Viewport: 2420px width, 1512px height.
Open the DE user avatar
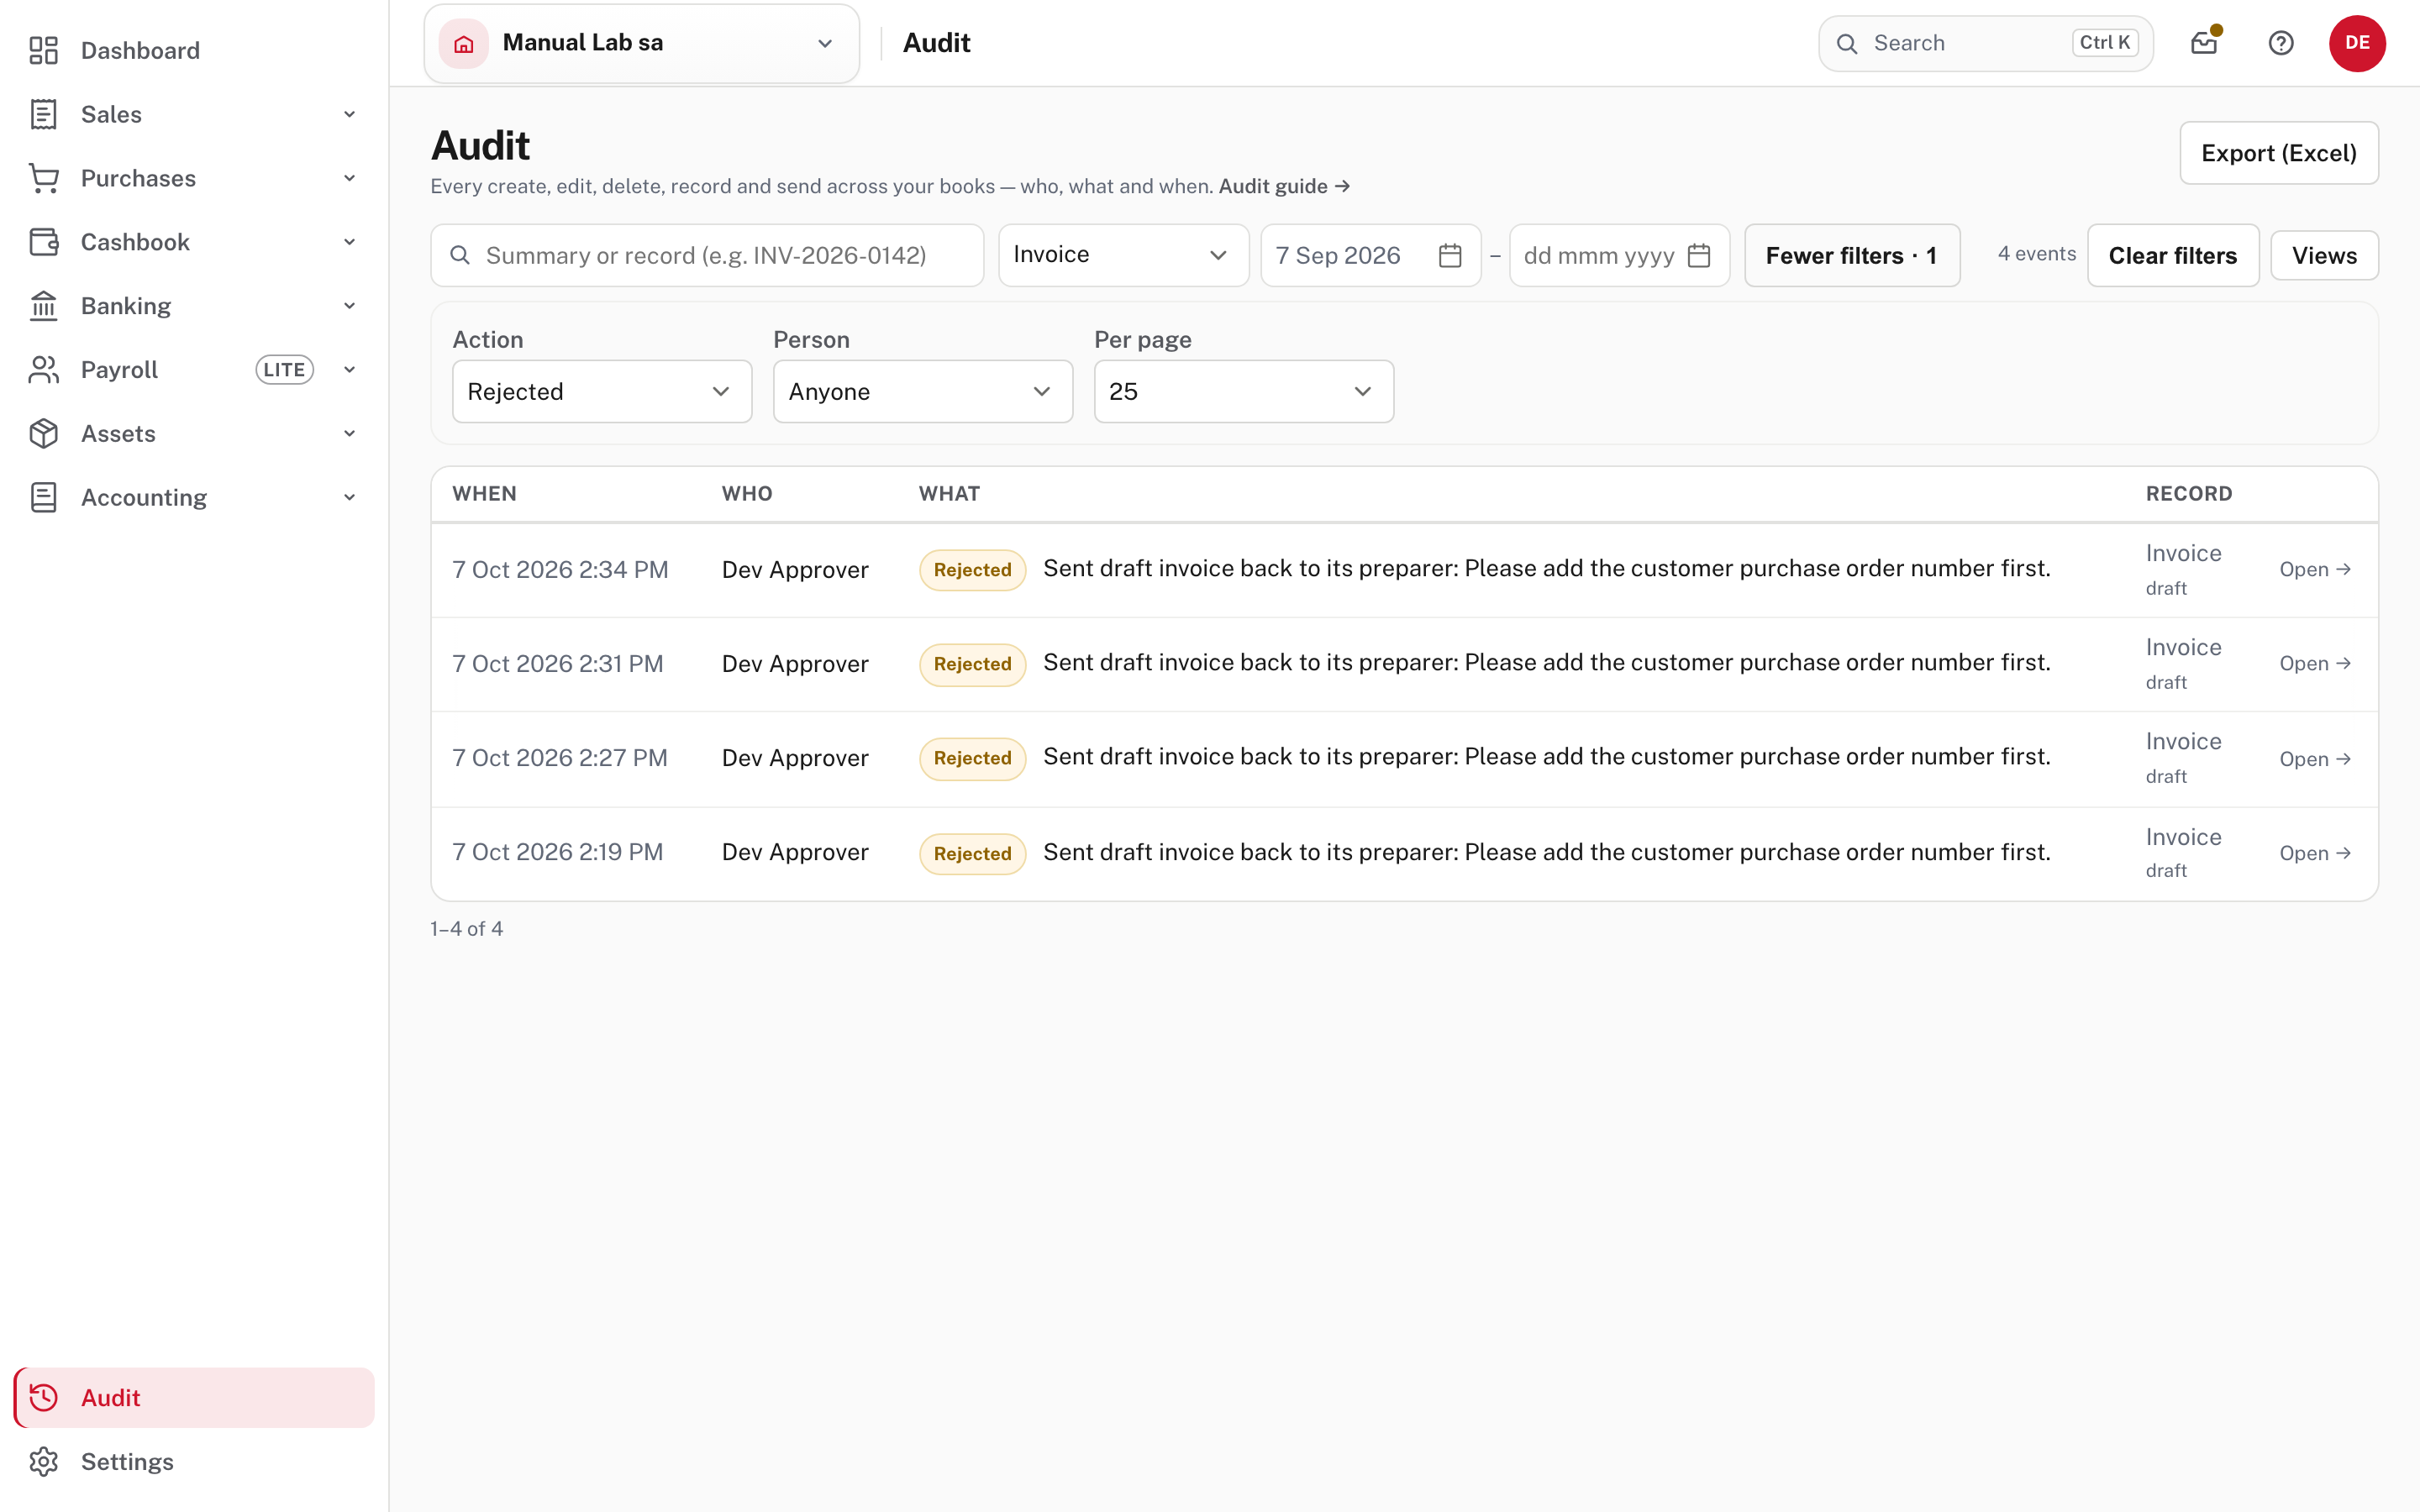coord(2357,43)
